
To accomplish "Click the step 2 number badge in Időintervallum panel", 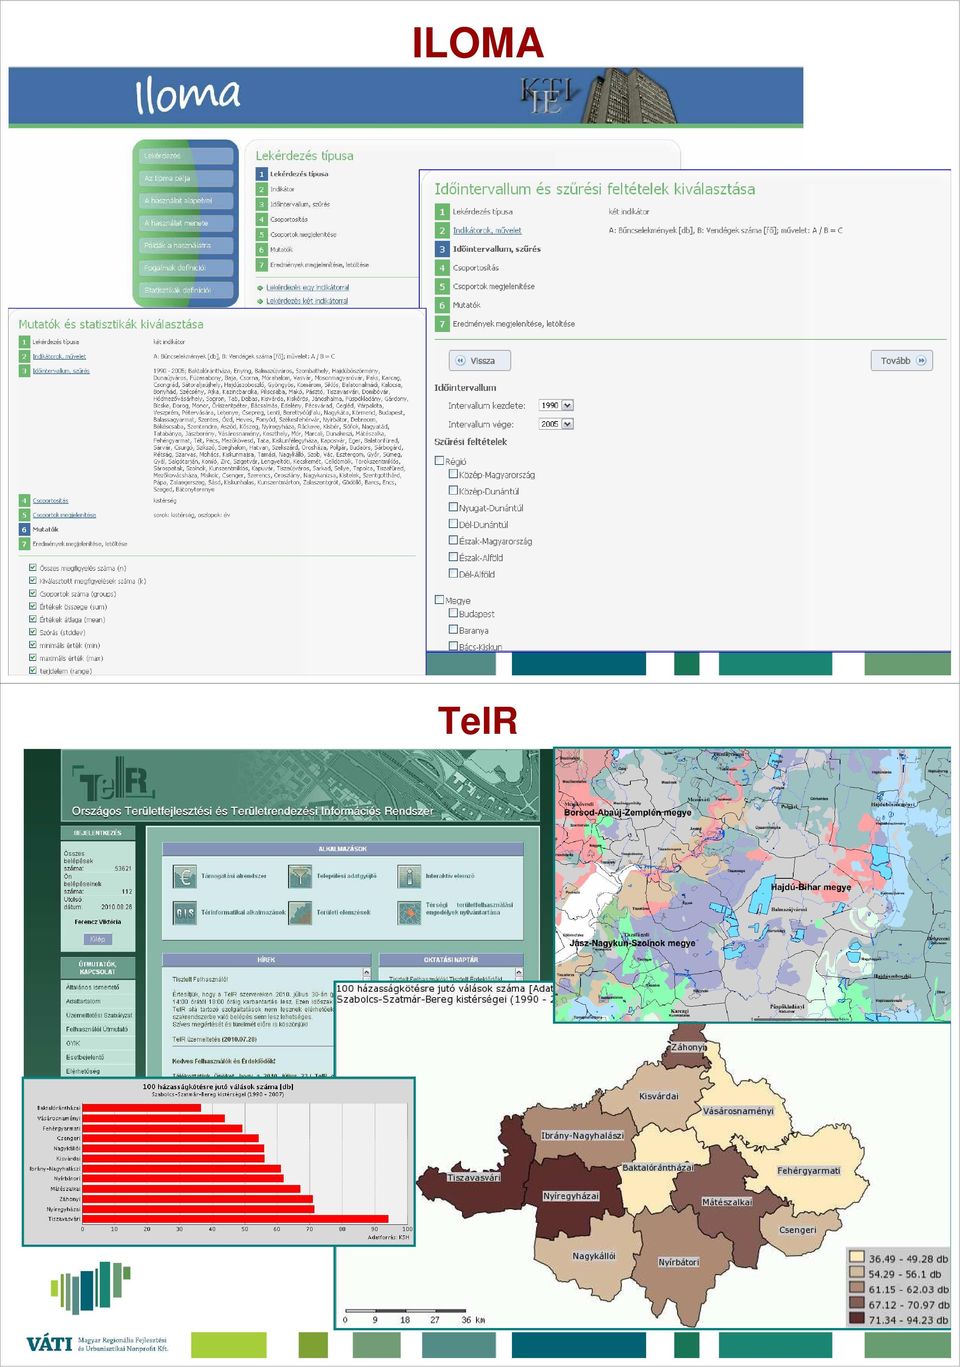I will pyautogui.click(x=441, y=231).
